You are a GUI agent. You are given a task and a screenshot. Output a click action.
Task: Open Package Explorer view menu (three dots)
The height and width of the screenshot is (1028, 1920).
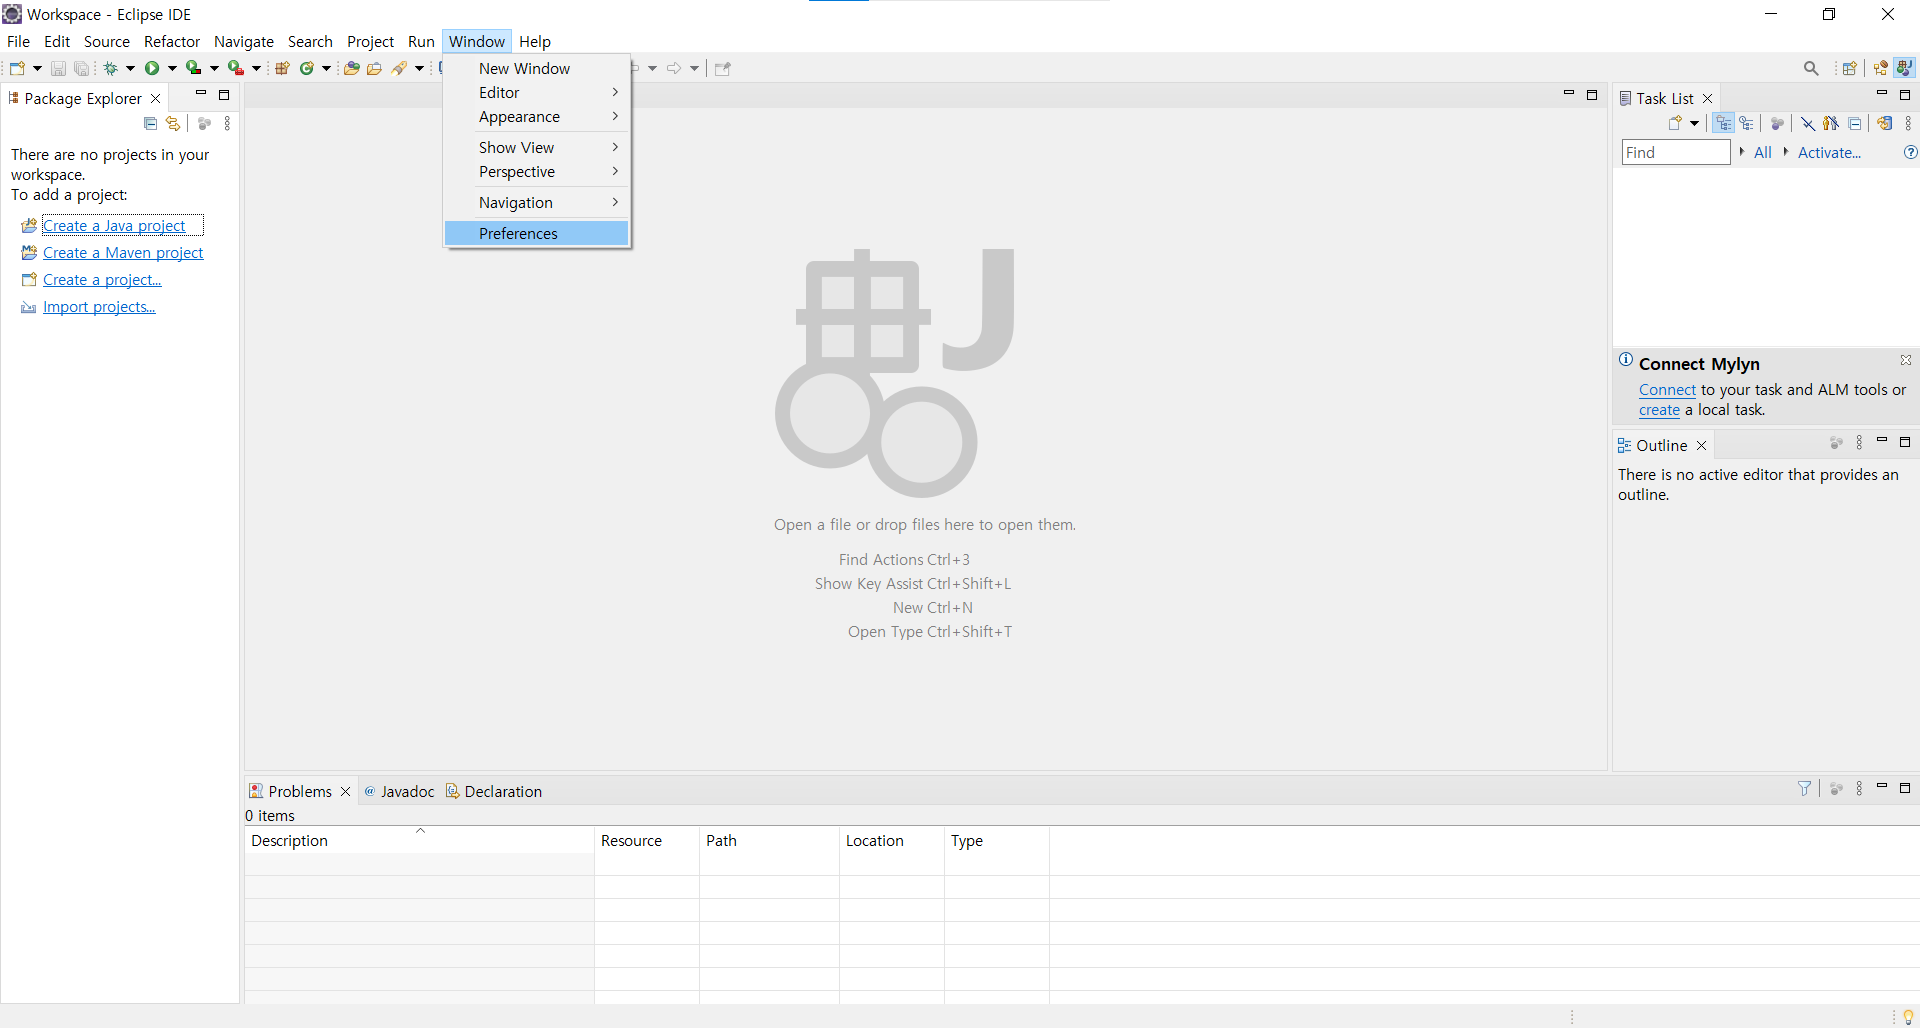[227, 124]
